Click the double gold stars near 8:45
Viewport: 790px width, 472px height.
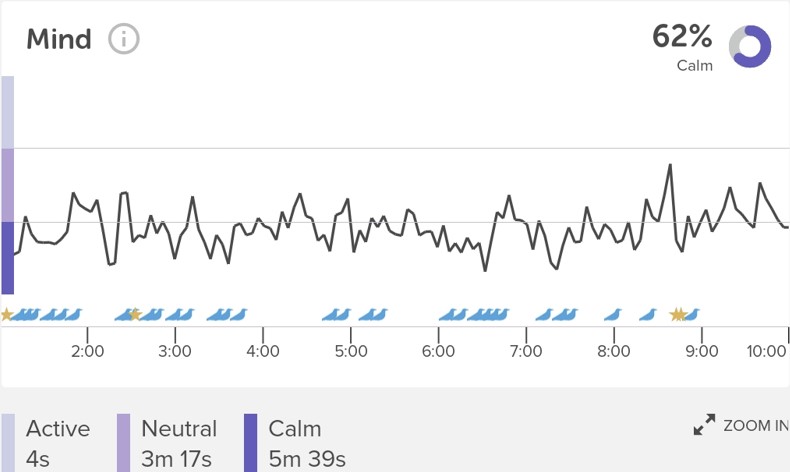pyautogui.click(x=678, y=315)
